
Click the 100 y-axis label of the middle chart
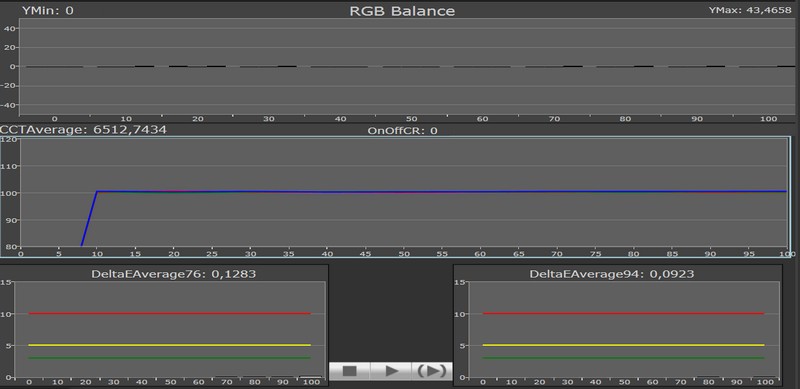click(10, 193)
